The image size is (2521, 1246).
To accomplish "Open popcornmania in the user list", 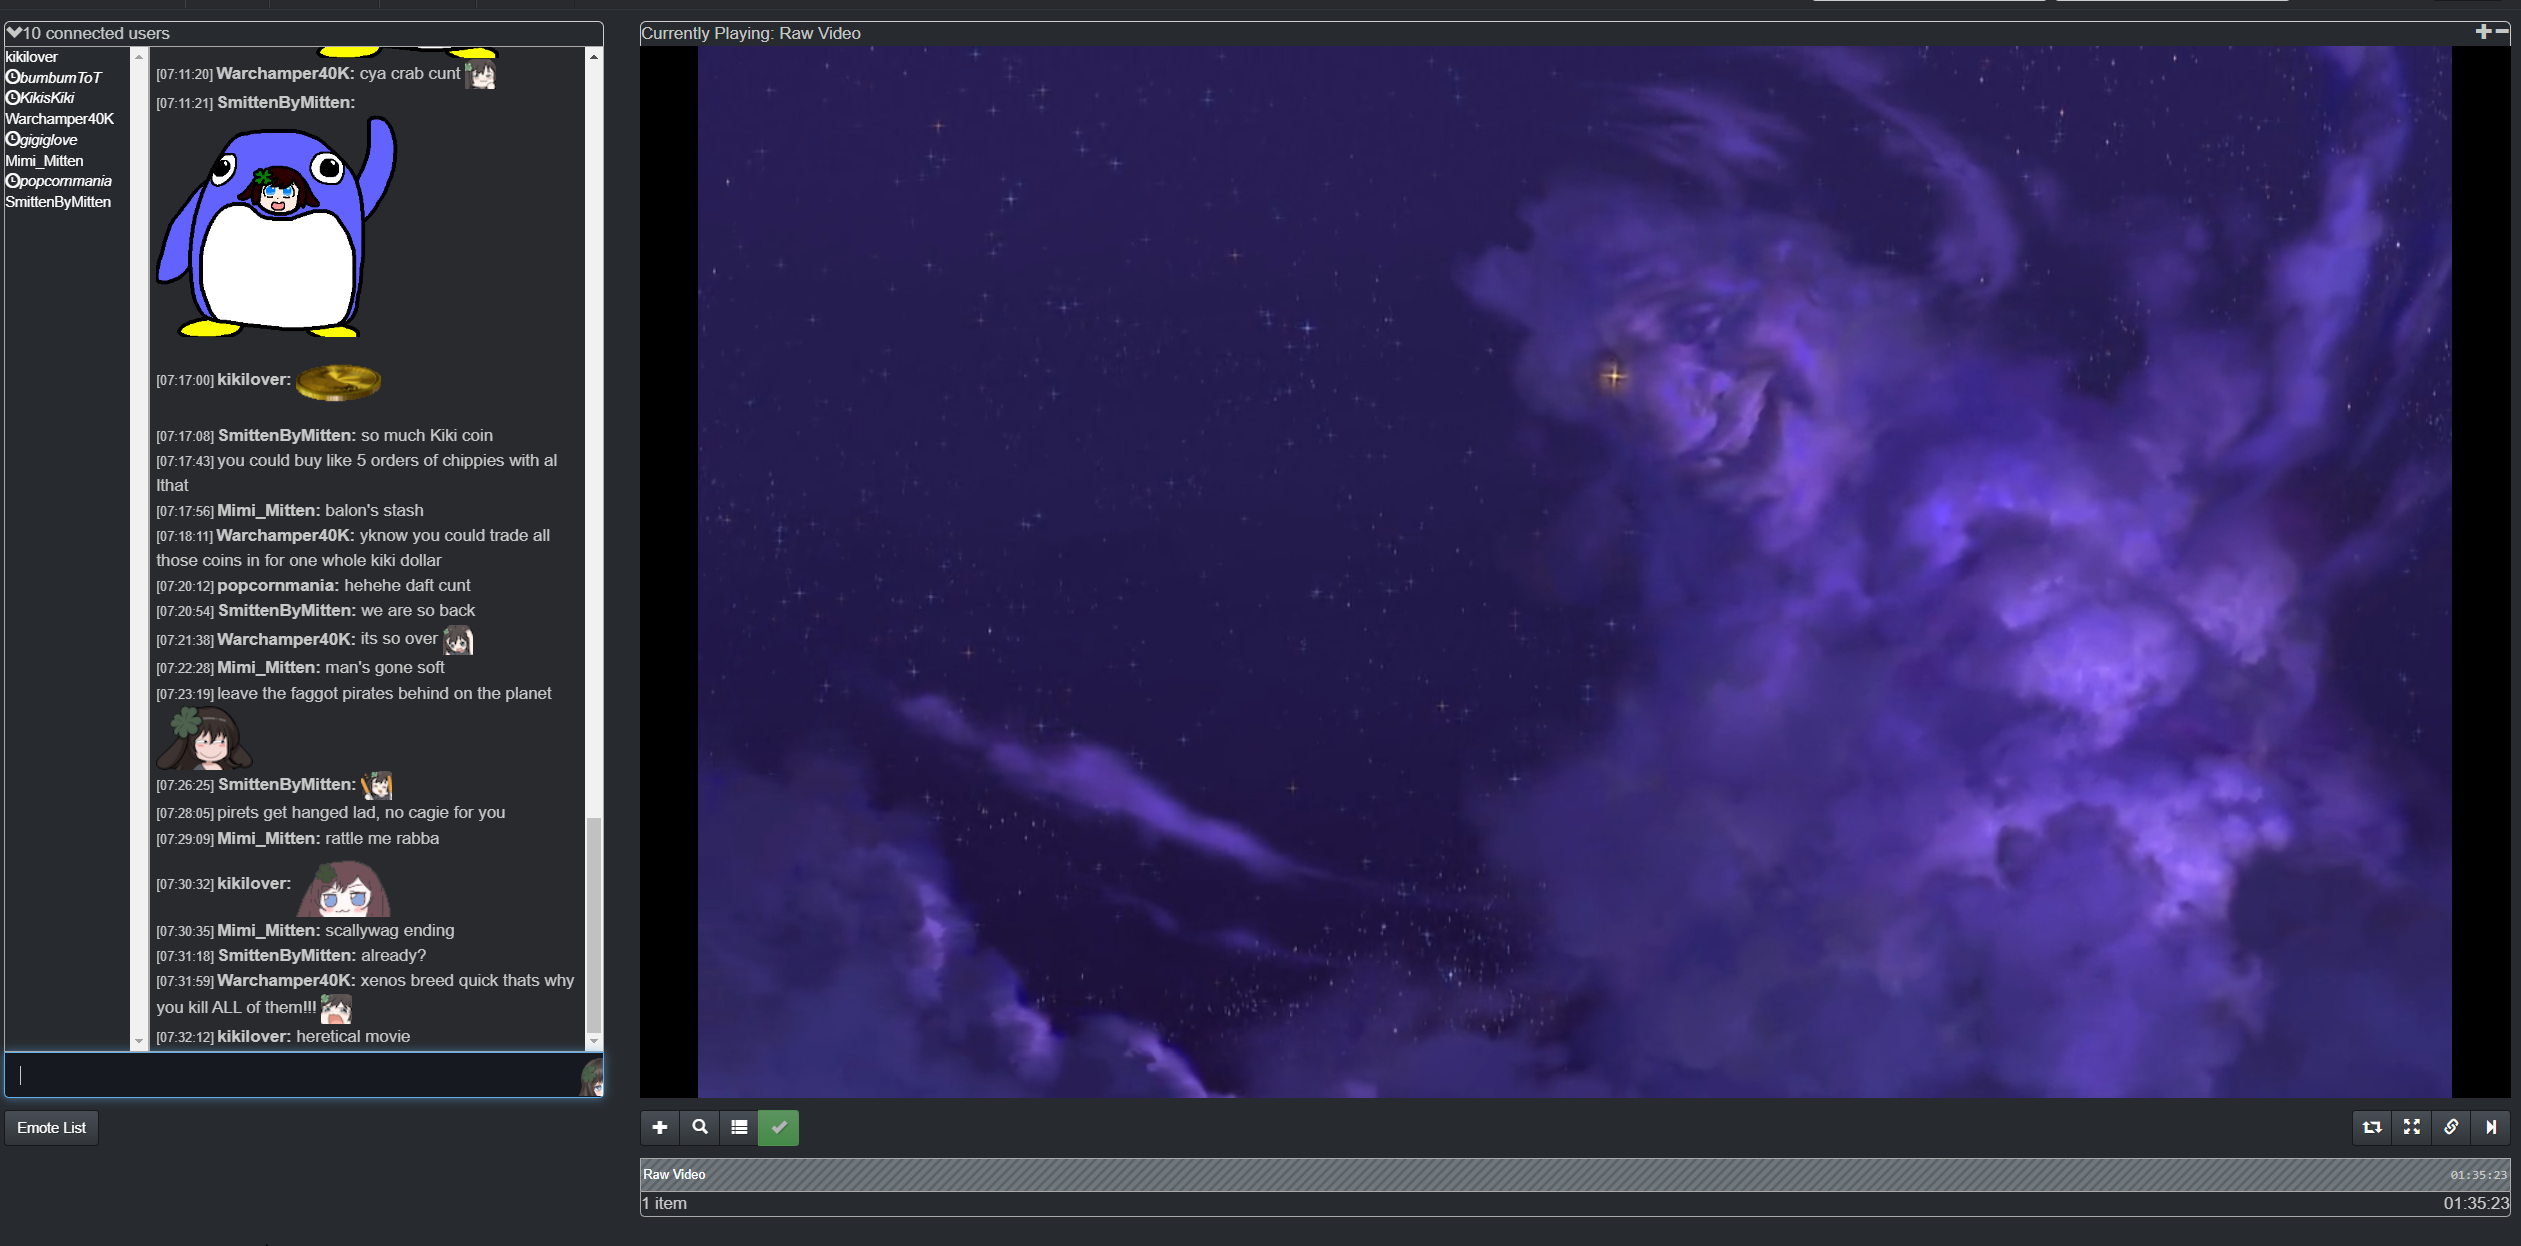I will click(x=65, y=181).
